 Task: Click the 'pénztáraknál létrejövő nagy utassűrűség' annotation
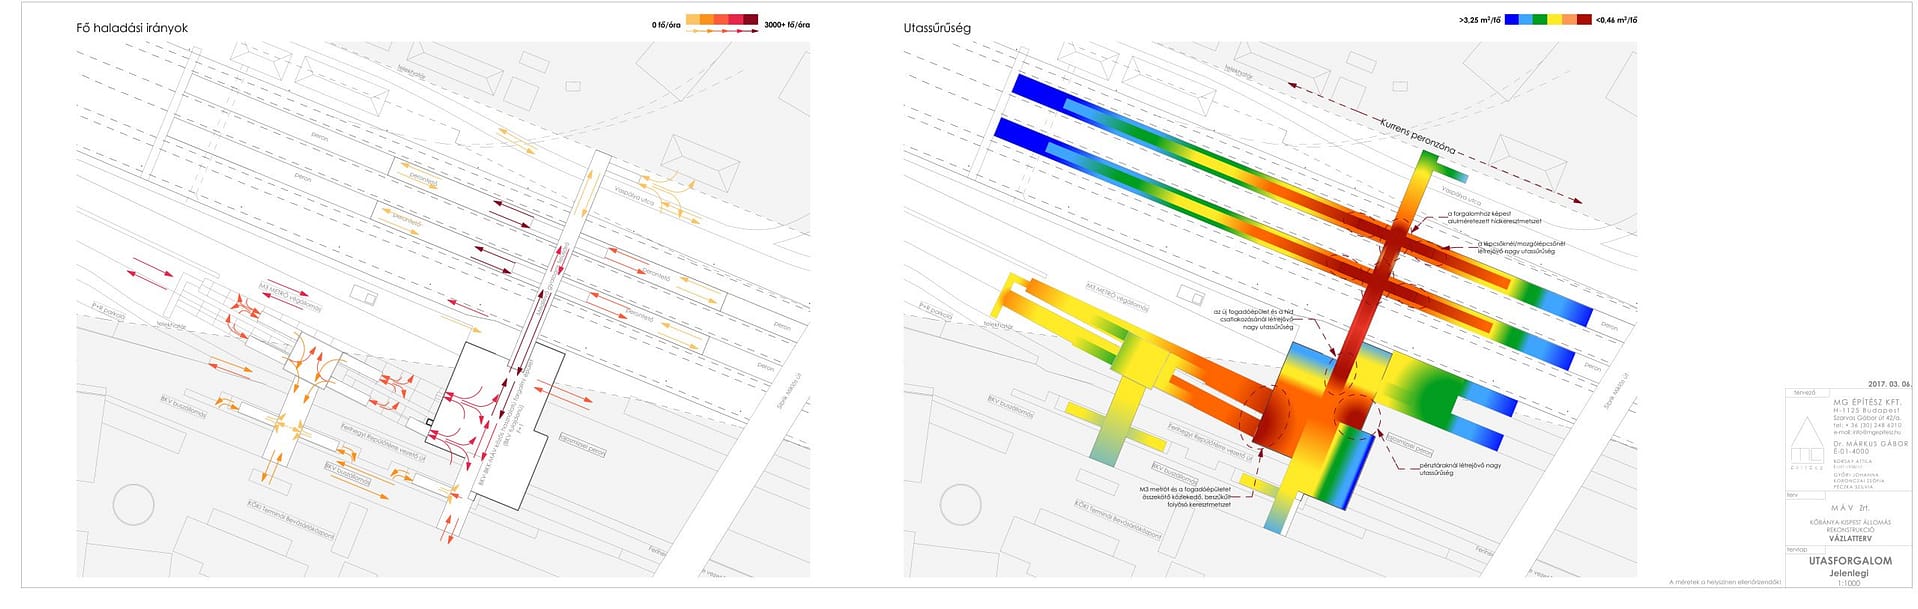coord(1459,468)
